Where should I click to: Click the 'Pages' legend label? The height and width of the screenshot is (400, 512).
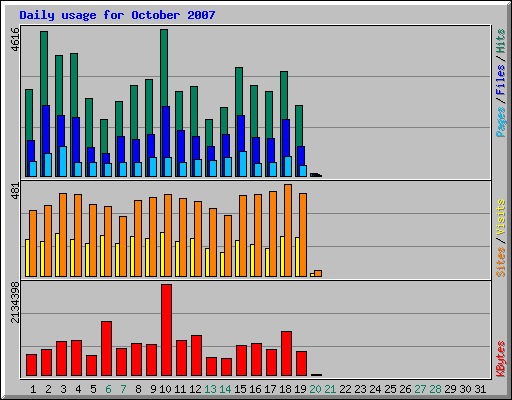(x=500, y=122)
